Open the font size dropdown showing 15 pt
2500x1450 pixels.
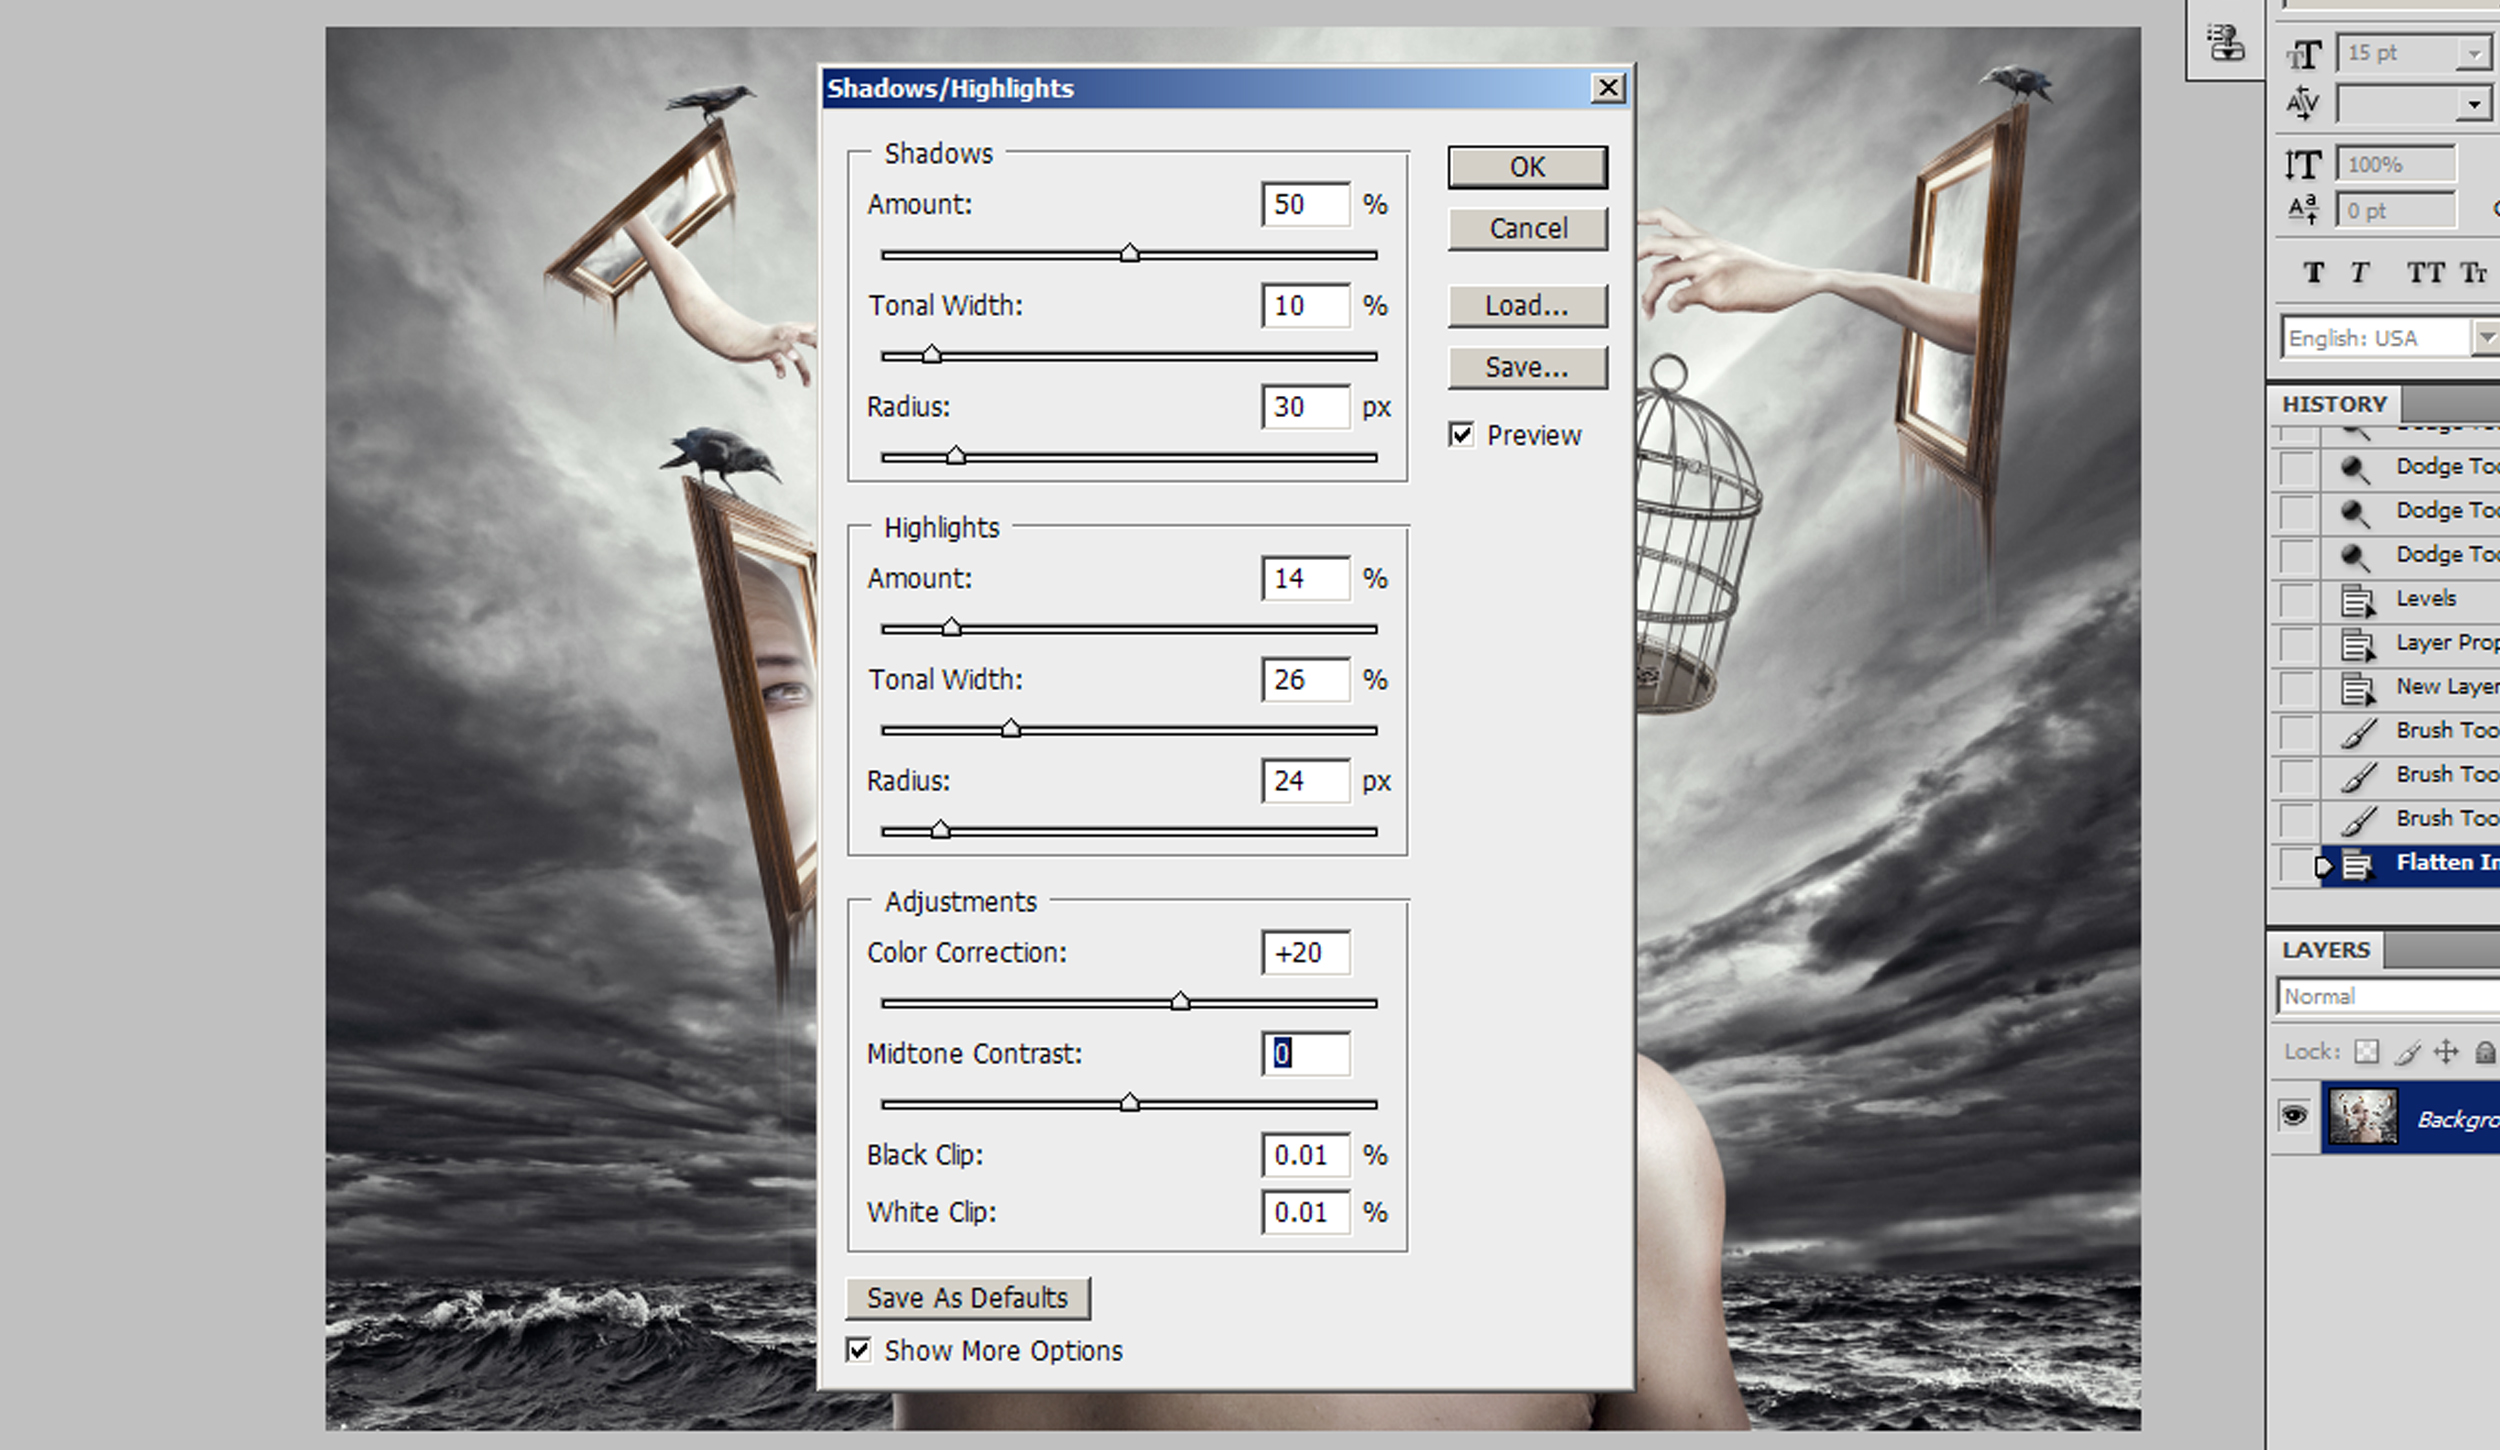[2472, 53]
